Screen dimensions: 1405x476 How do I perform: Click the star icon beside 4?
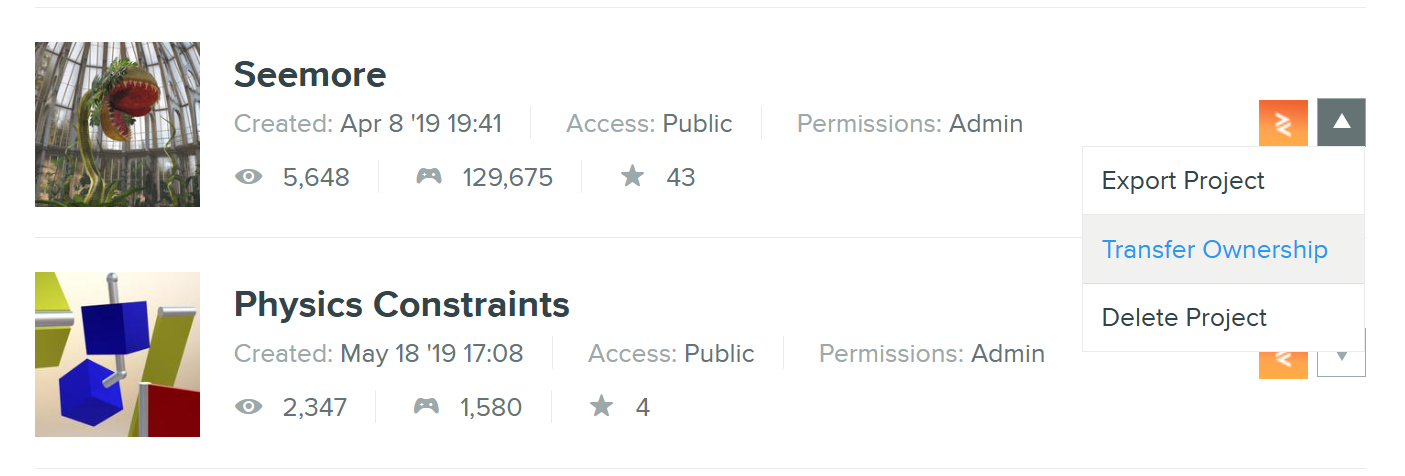click(x=601, y=407)
